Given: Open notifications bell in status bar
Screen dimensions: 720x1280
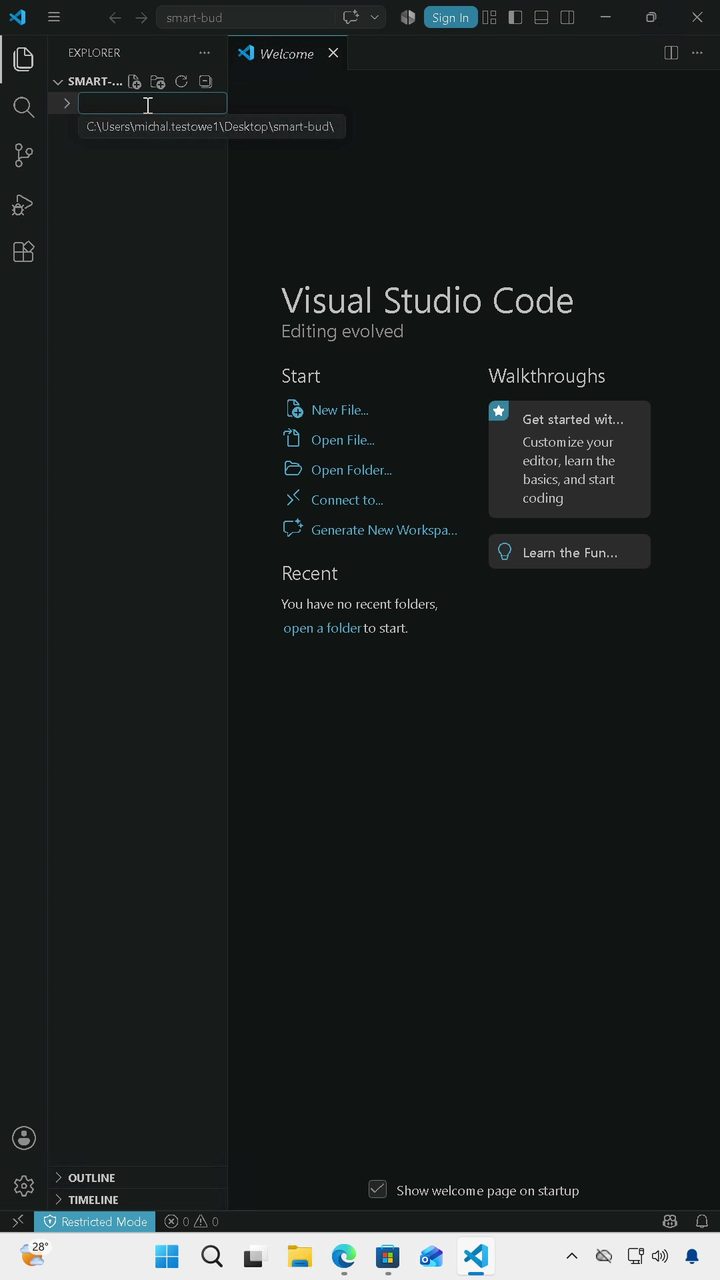Looking at the screenshot, I should (703, 1222).
